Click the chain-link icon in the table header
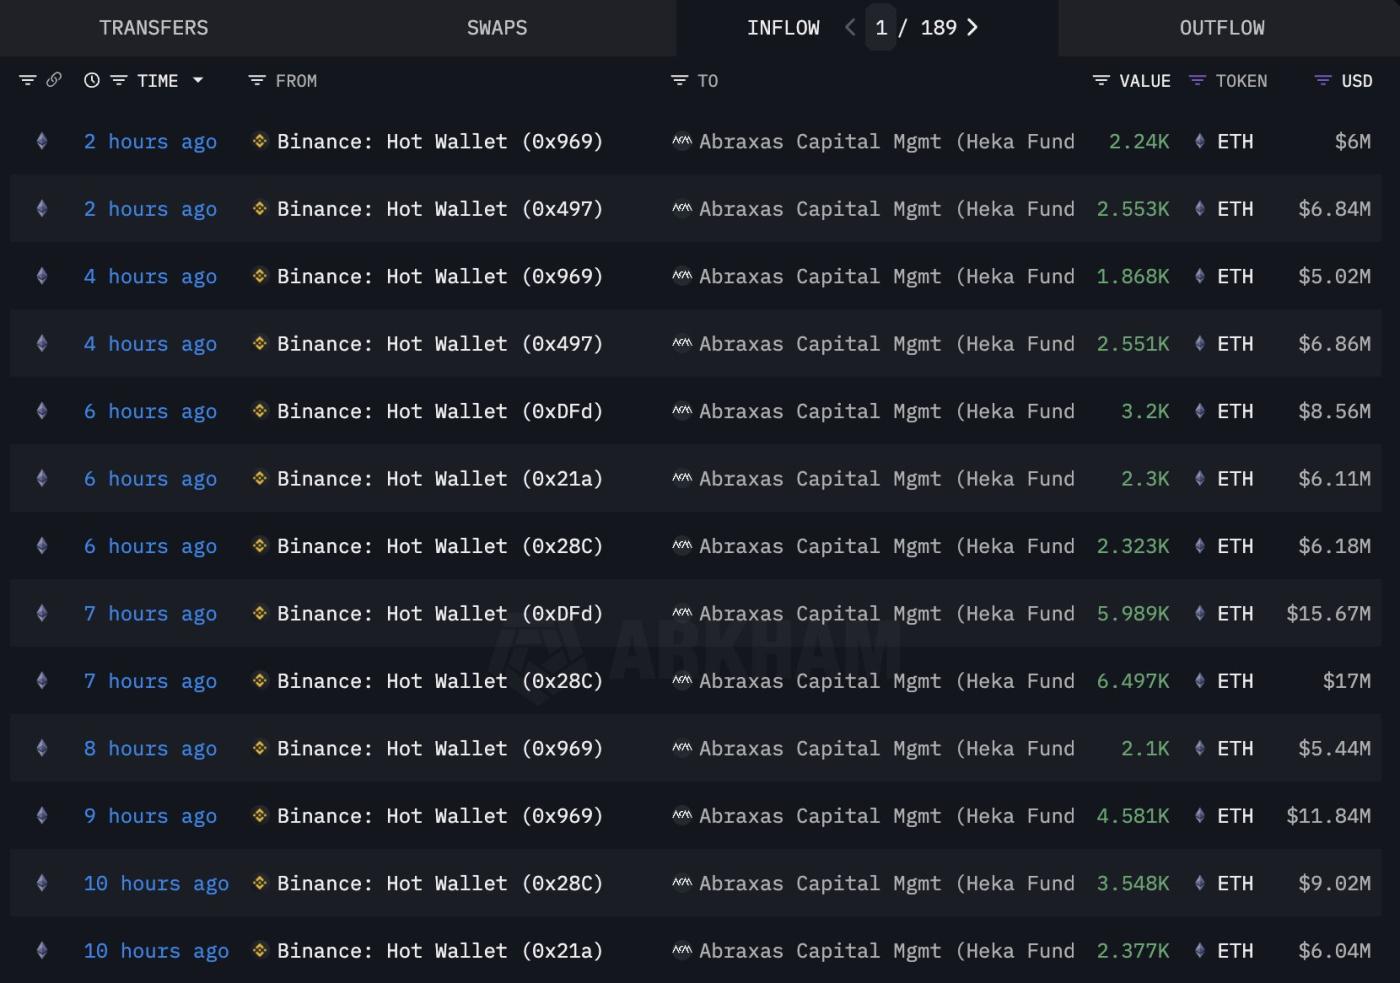Viewport: 1400px width, 983px height. pyautogui.click(x=52, y=80)
